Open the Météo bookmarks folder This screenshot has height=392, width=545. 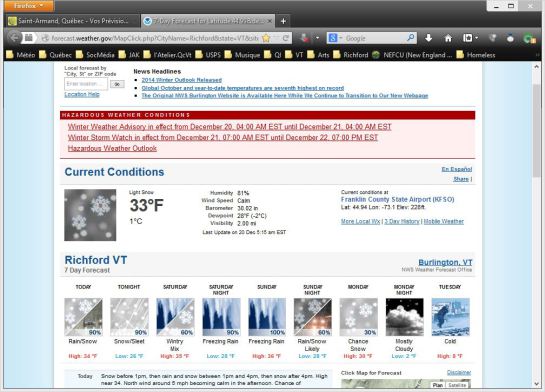[x=21, y=55]
